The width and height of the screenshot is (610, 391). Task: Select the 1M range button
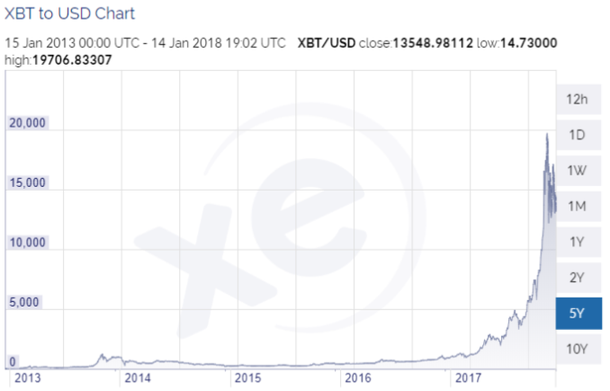coord(578,206)
